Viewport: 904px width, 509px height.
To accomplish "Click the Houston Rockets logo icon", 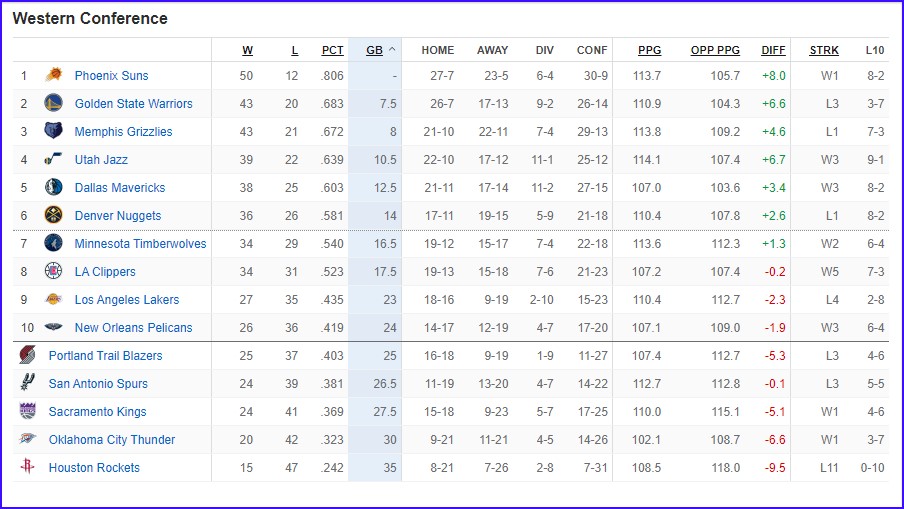I will tap(27, 467).
